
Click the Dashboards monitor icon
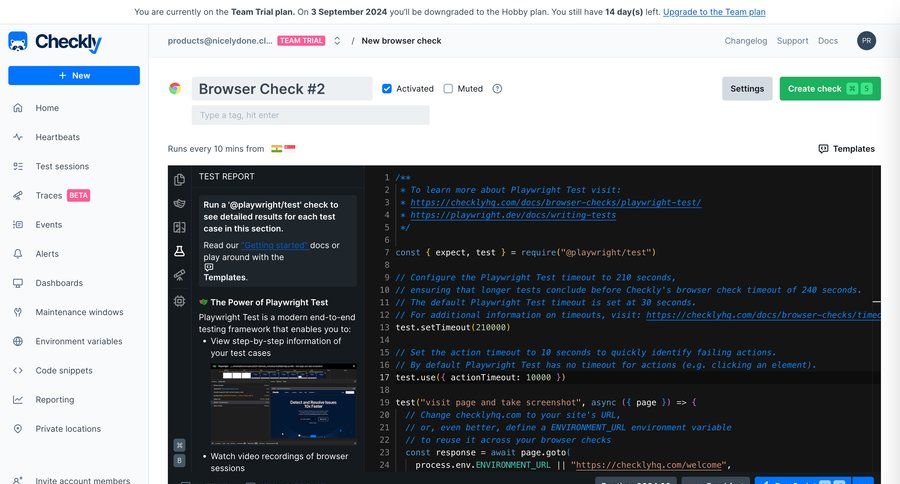pos(18,283)
